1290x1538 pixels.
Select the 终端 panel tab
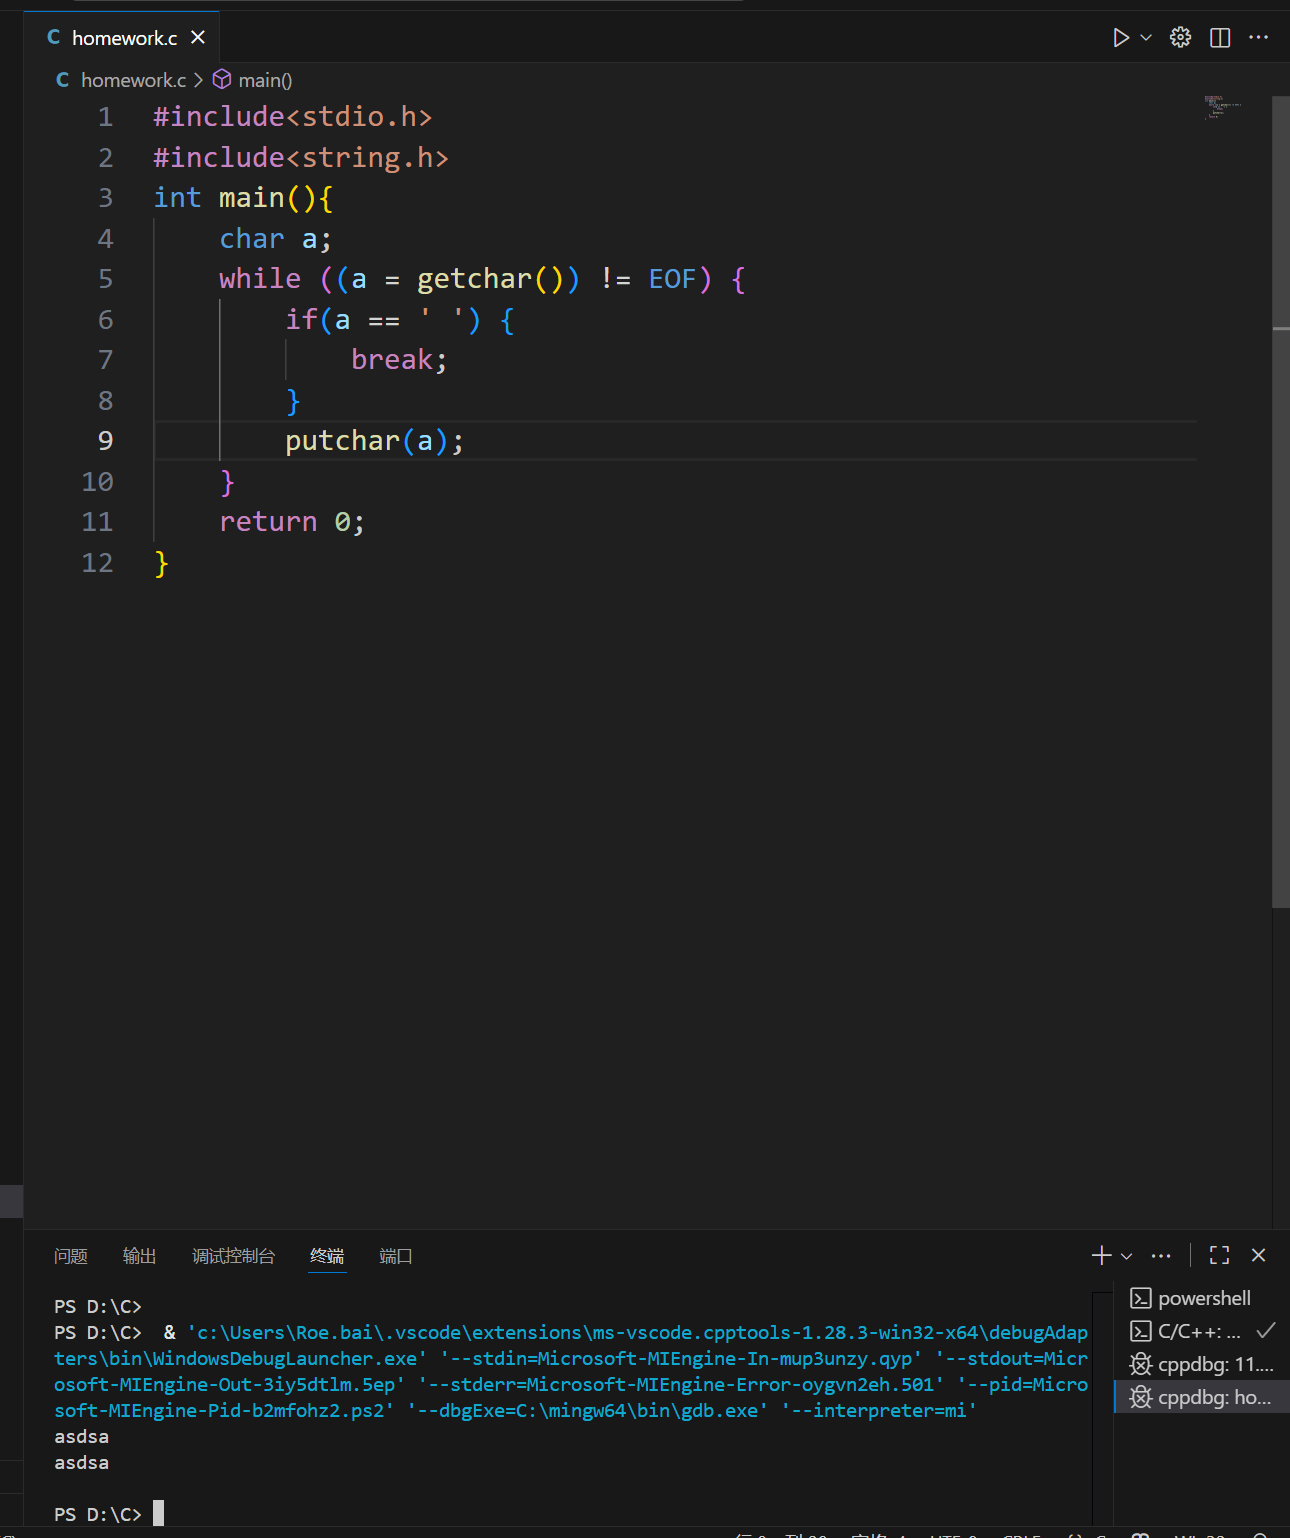pos(327,1256)
